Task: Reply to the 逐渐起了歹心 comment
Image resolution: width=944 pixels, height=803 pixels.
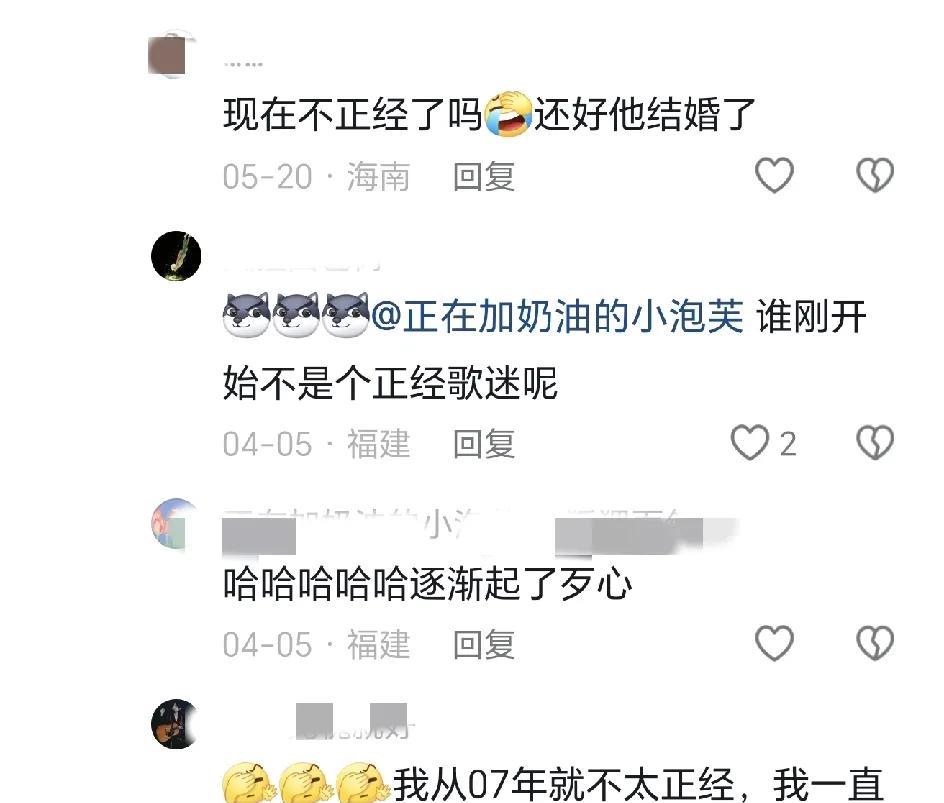Action: tap(484, 644)
